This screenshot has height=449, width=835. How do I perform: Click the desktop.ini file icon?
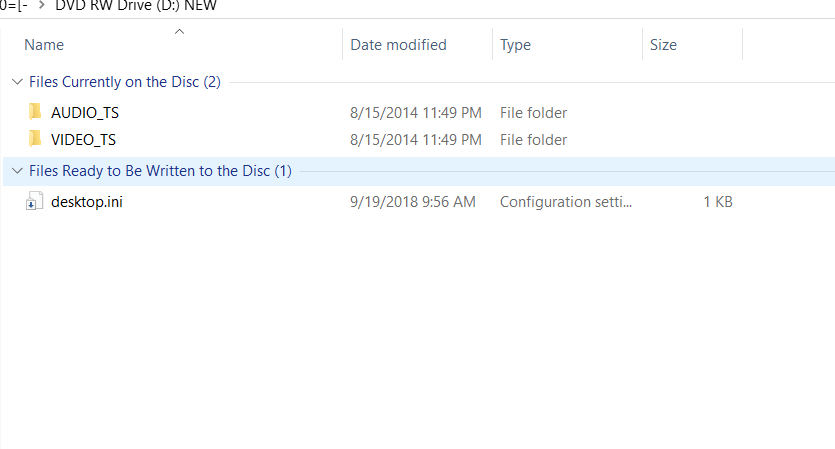tap(33, 202)
